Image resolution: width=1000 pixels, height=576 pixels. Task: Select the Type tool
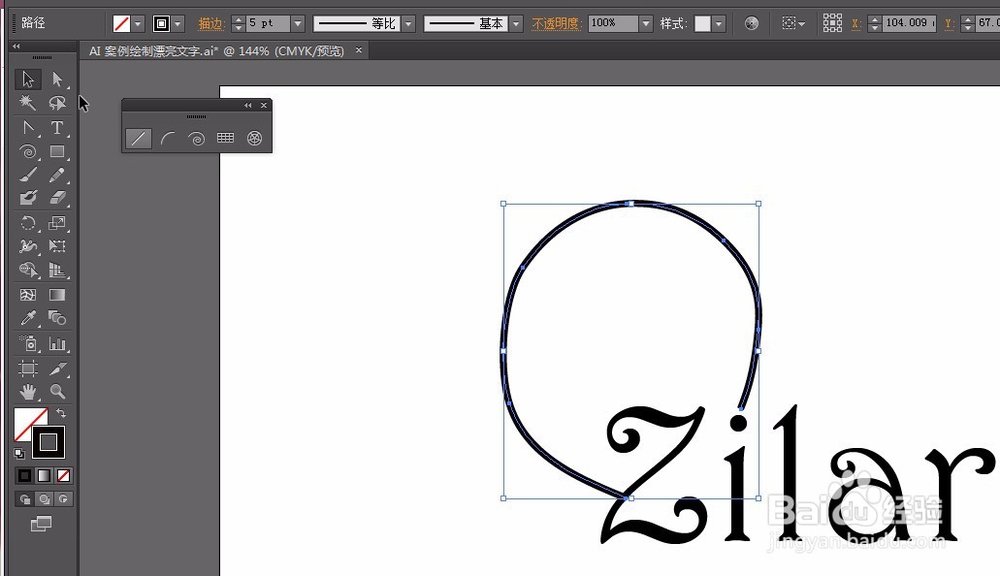pyautogui.click(x=57, y=128)
